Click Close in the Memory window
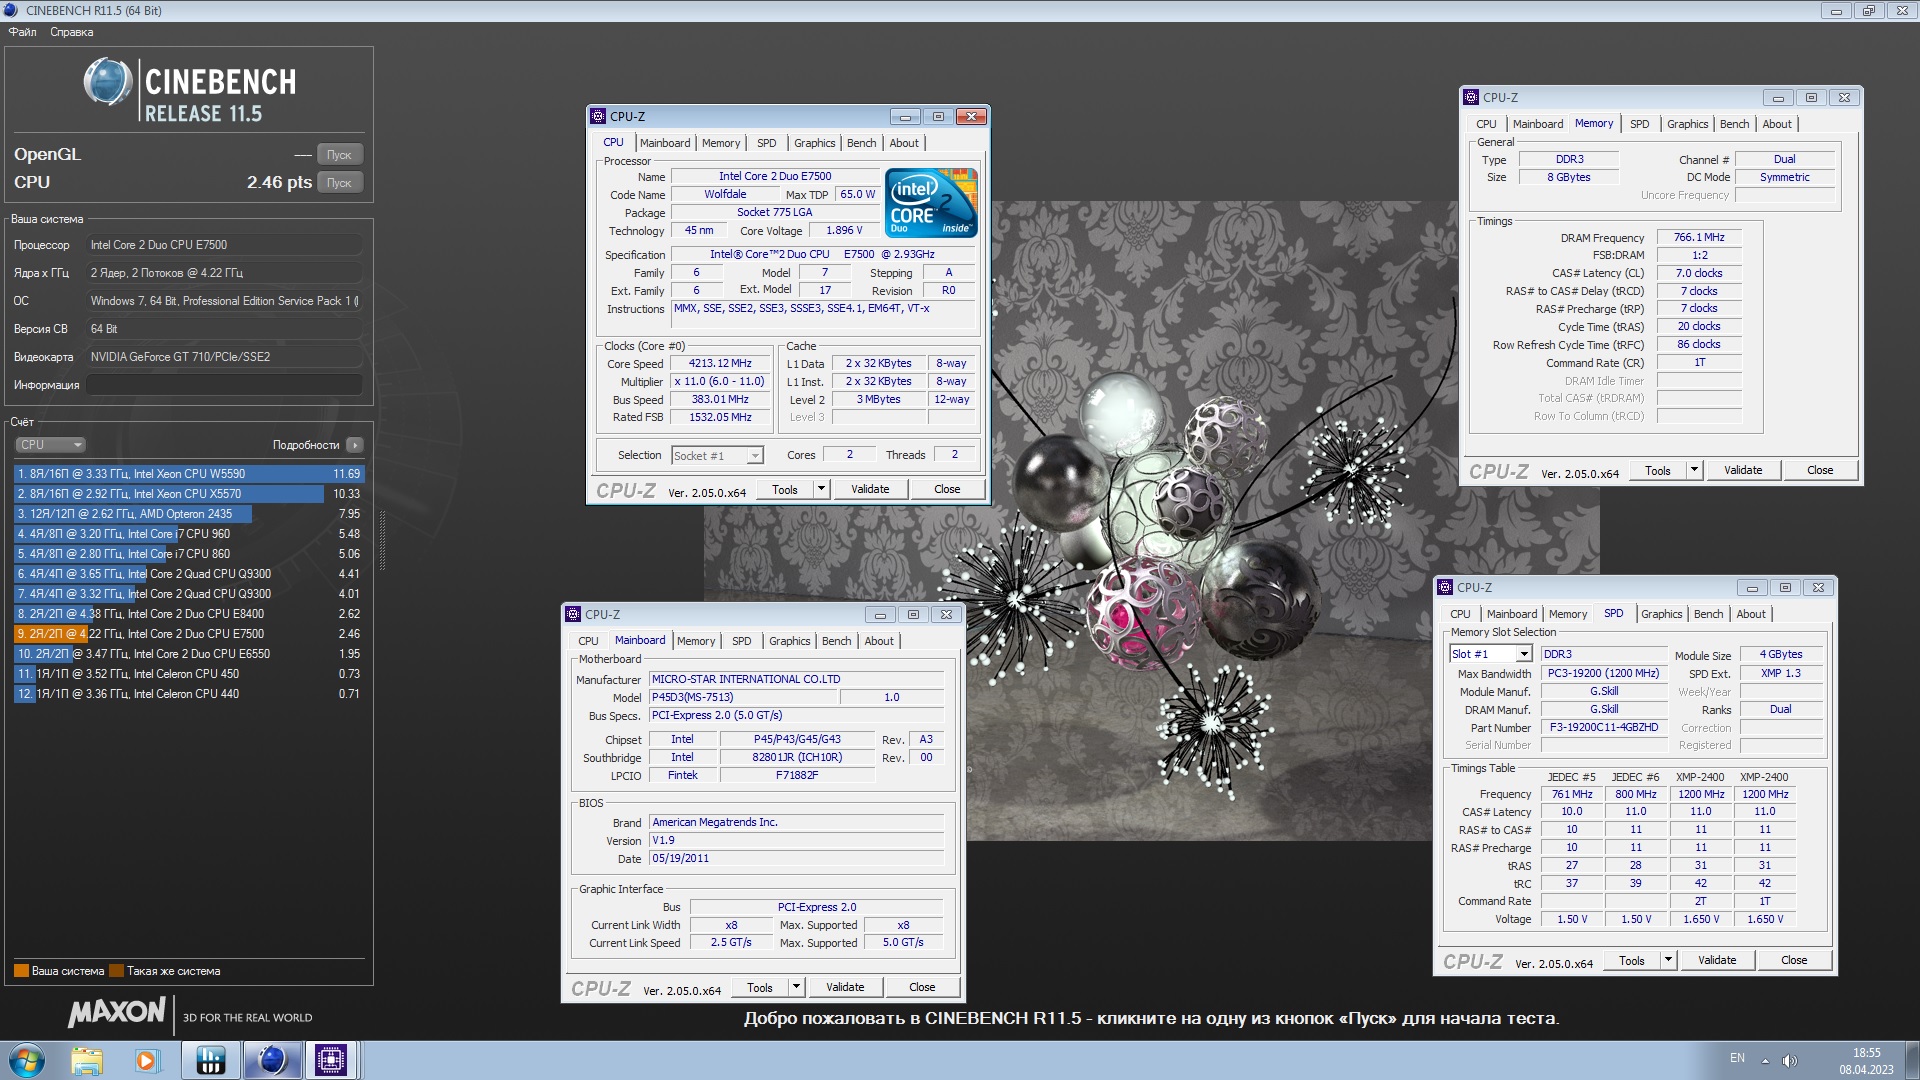1920x1080 pixels. click(1820, 470)
